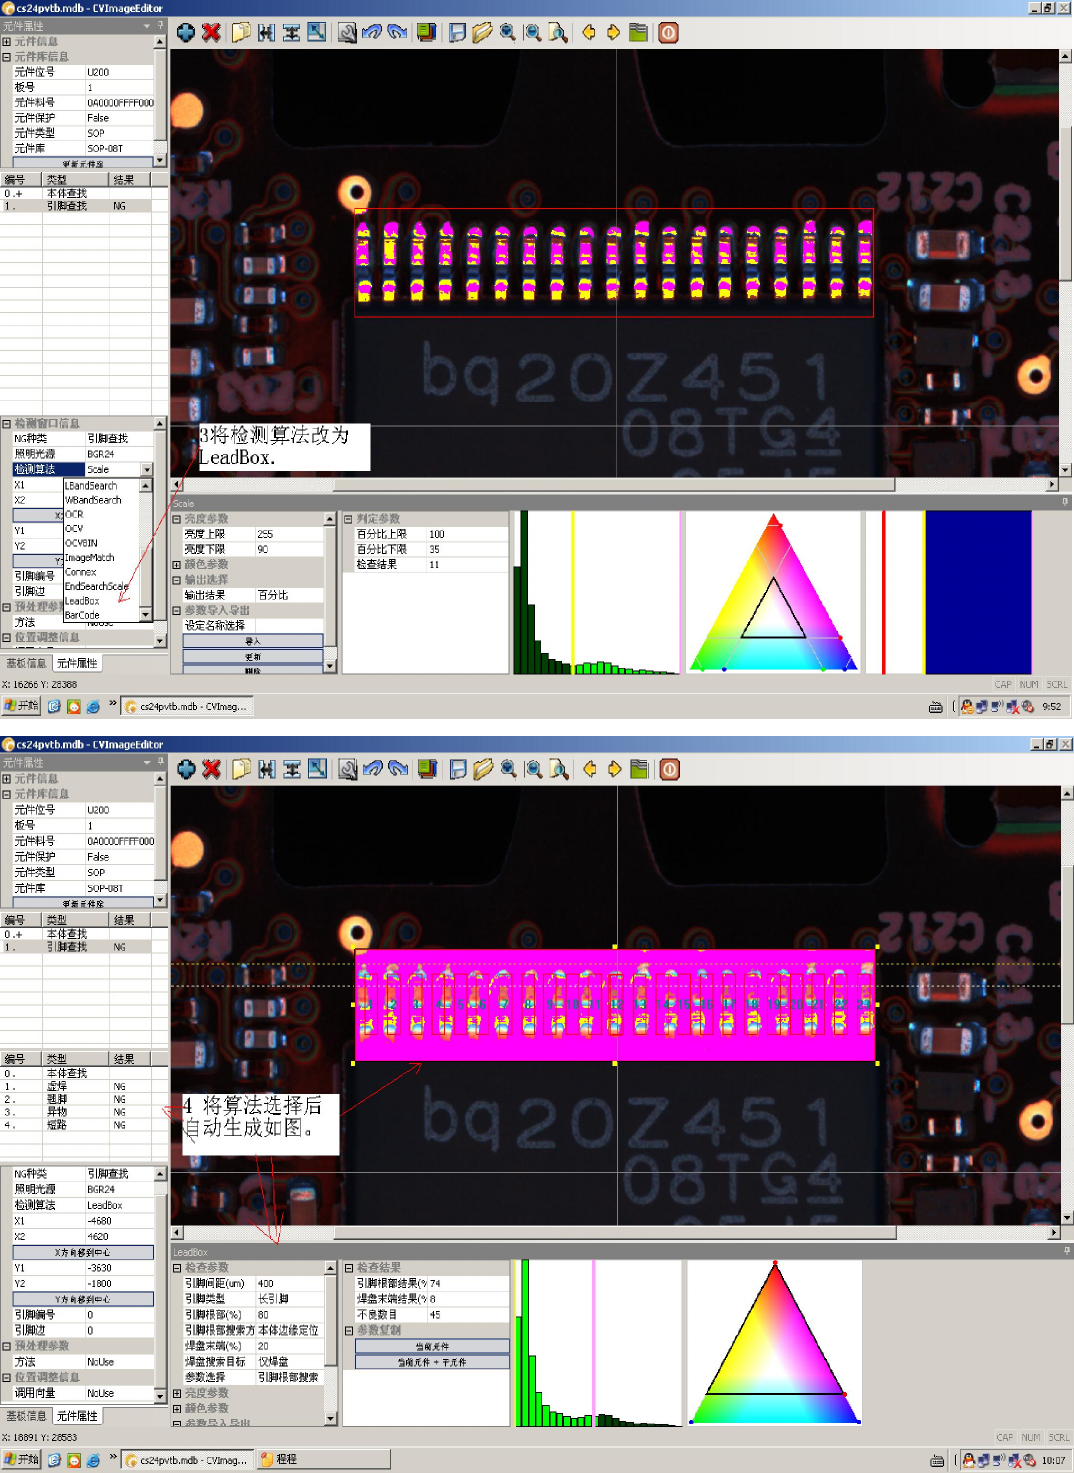
Task: Switch to 基板信息 tab in top window
Action: (26, 663)
